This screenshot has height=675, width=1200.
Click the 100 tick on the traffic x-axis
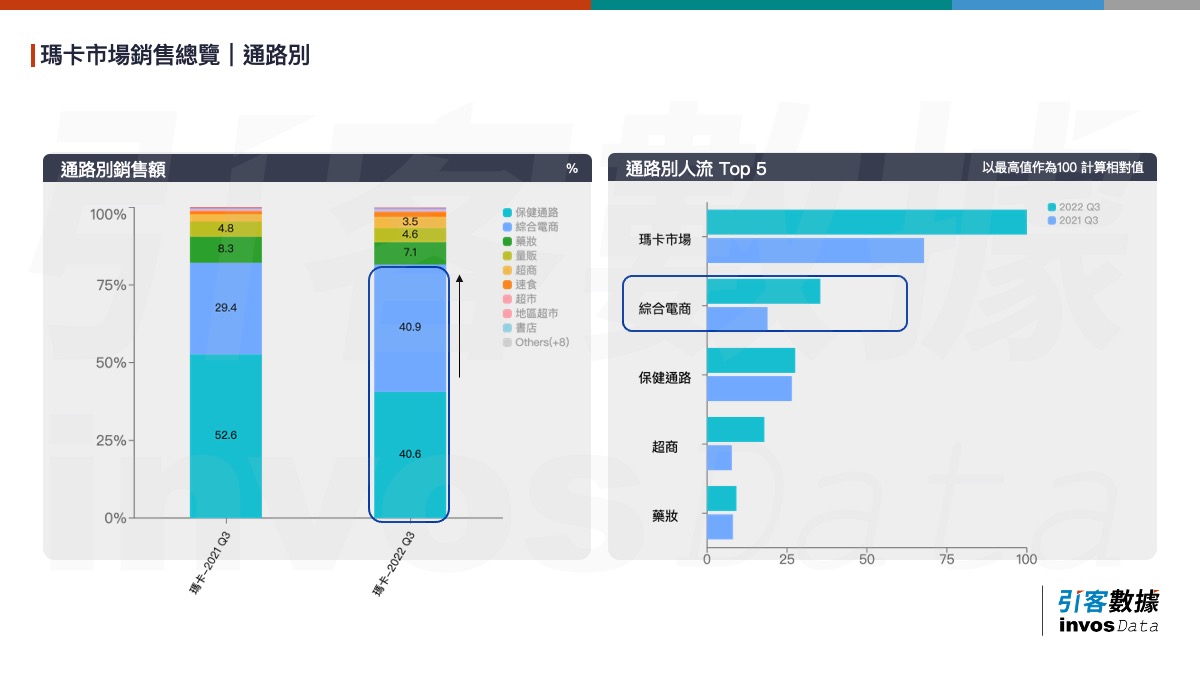point(1027,559)
